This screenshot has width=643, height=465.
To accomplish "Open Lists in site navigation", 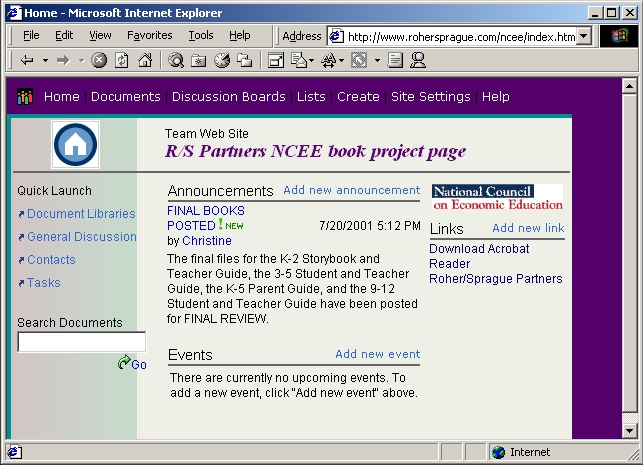I will pyautogui.click(x=311, y=97).
